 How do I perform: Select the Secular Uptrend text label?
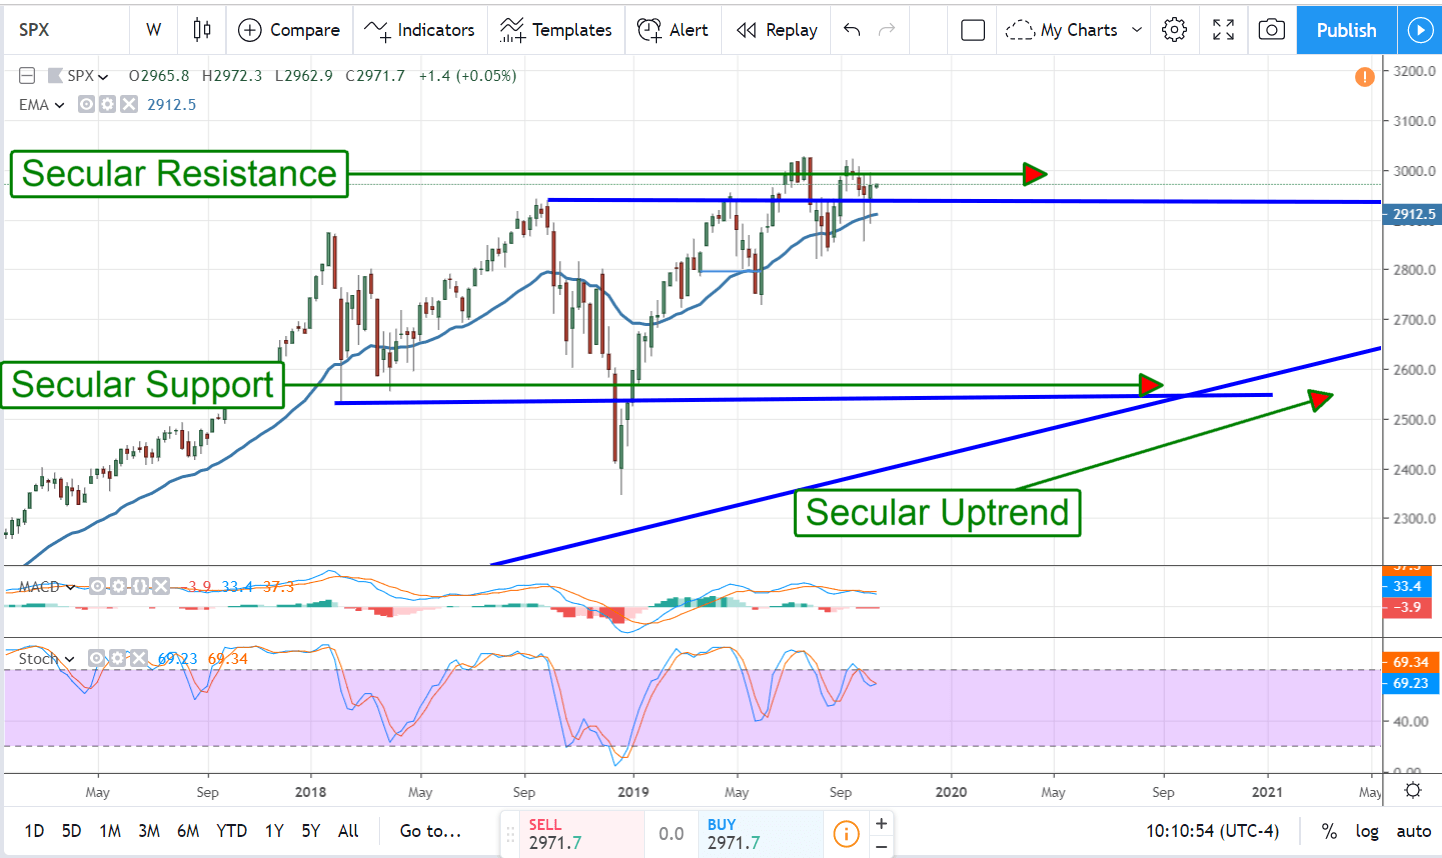937,512
